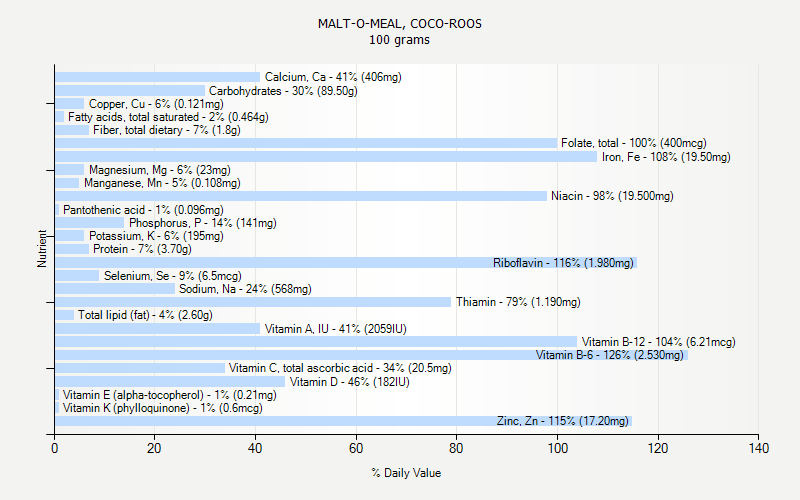Click the Vitamin A bar
The image size is (800, 500).
[x=157, y=329]
